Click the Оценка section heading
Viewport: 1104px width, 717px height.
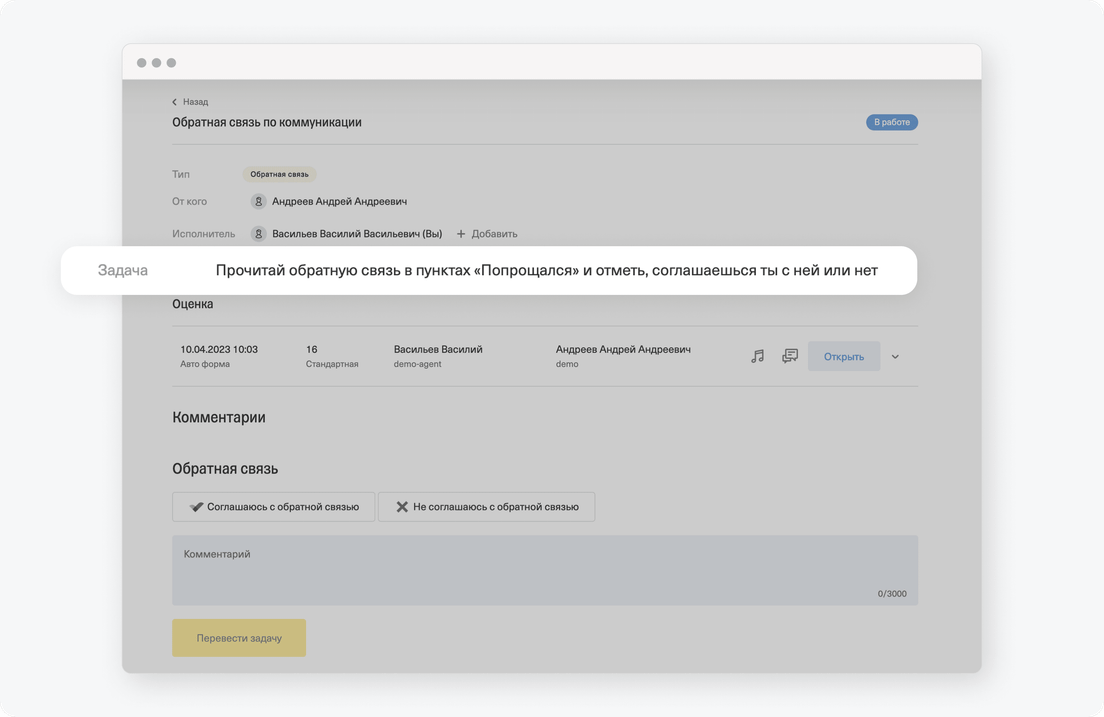tap(192, 304)
